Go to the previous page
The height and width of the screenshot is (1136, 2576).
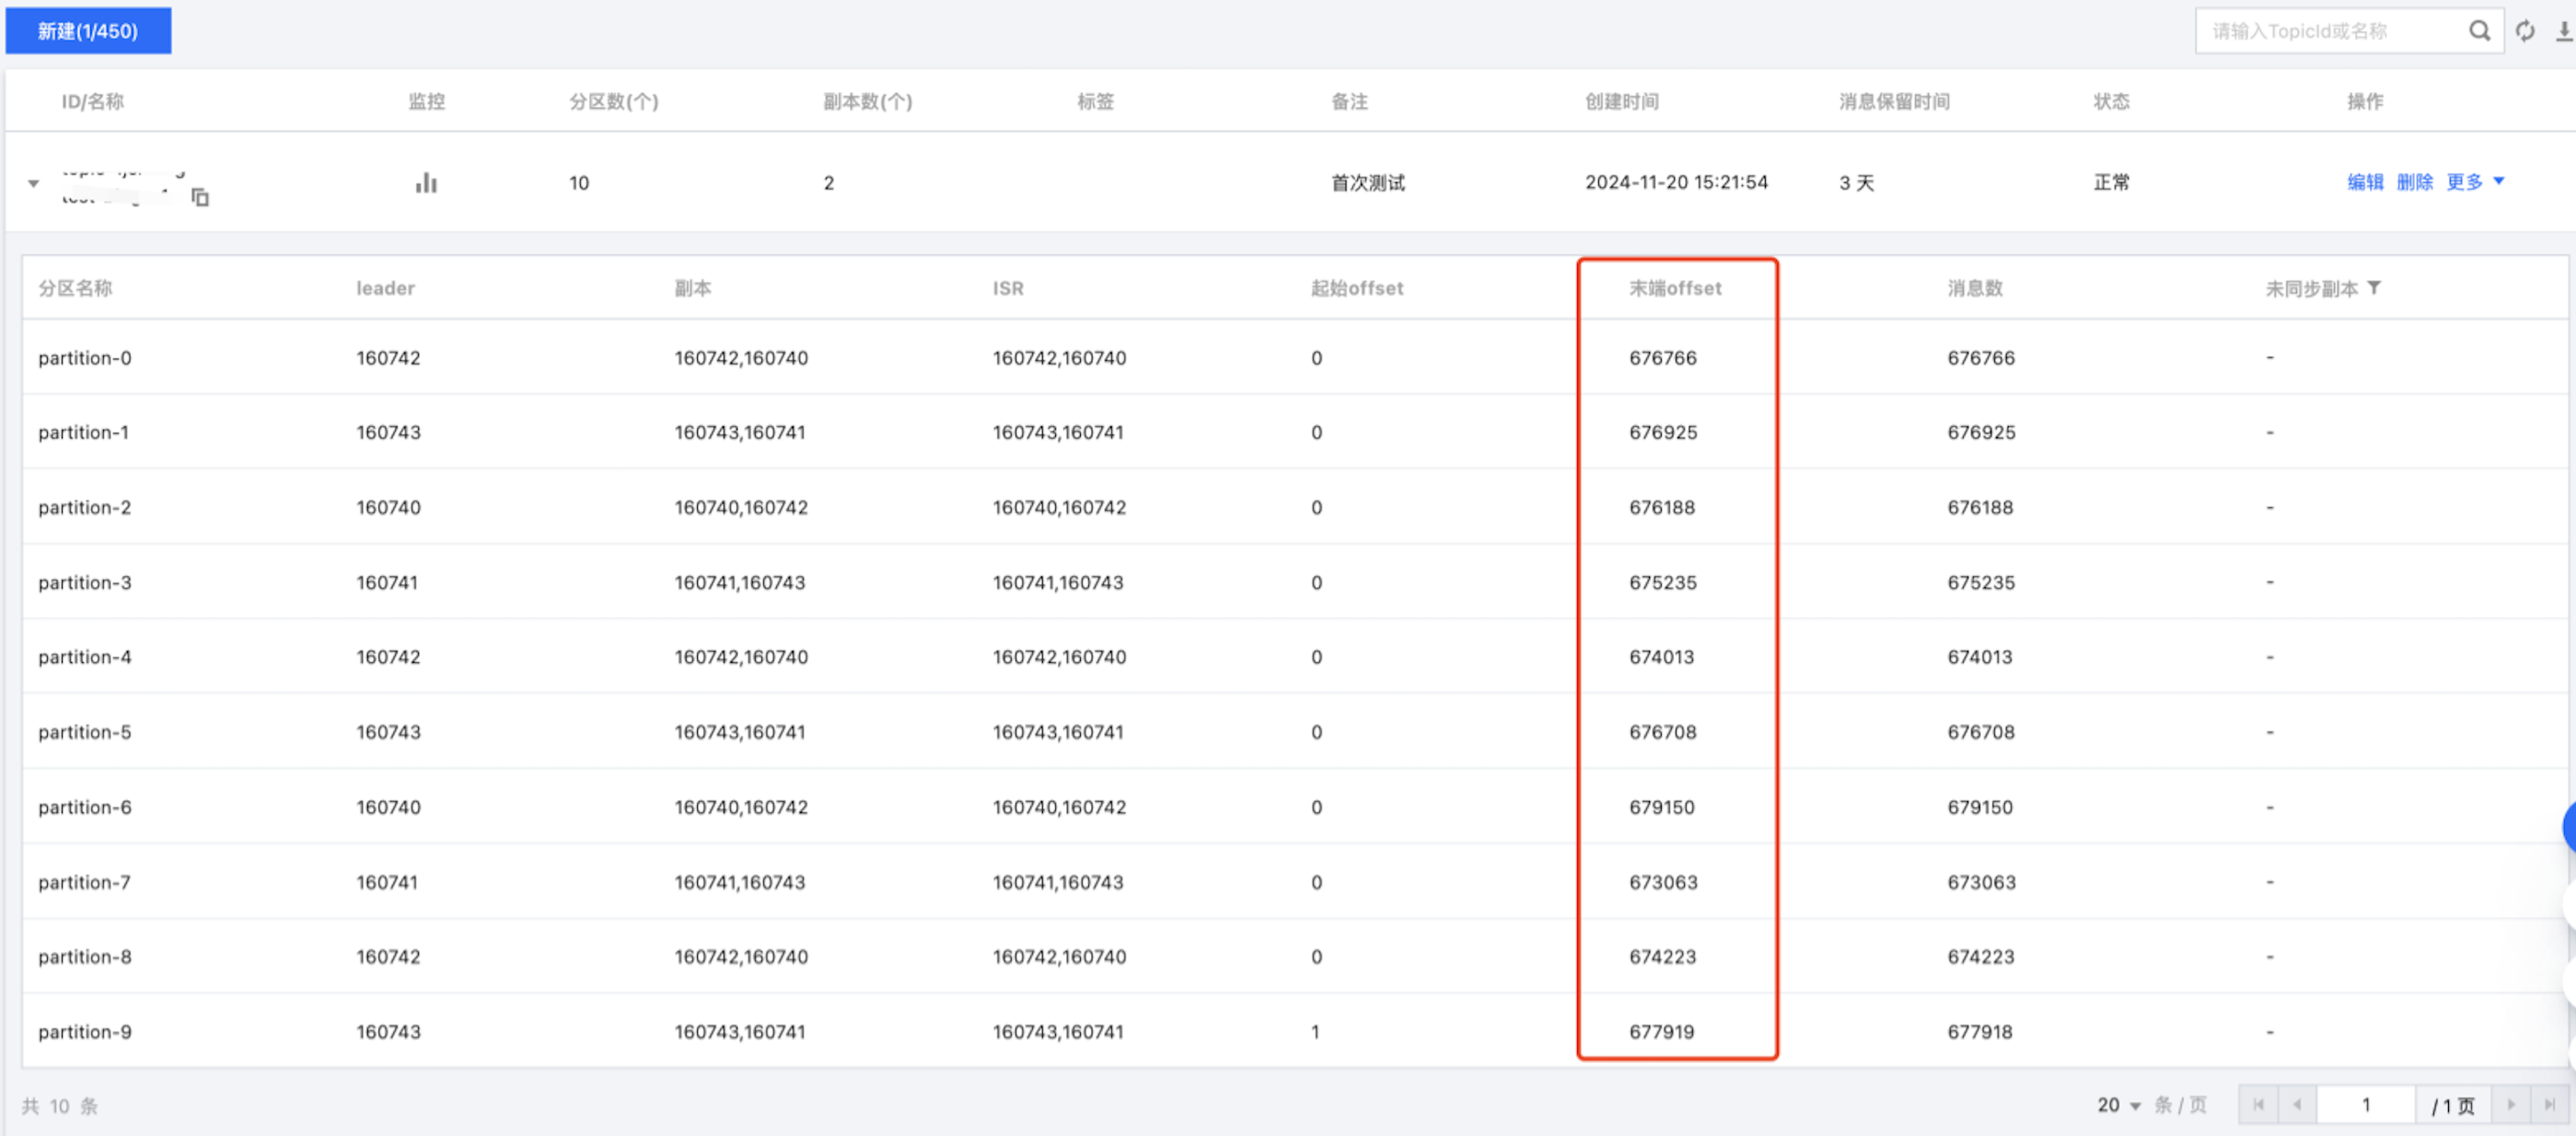point(2297,1105)
